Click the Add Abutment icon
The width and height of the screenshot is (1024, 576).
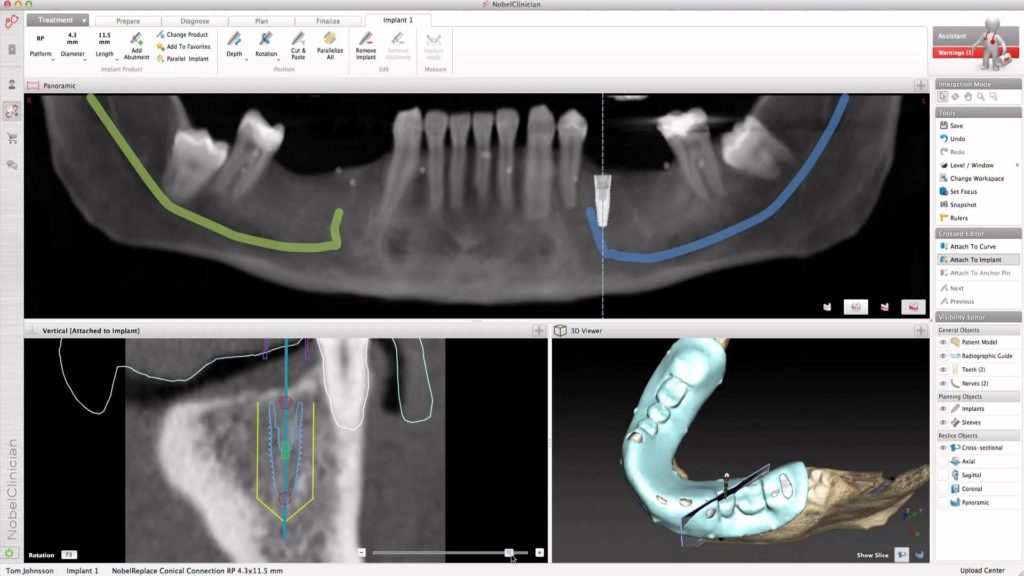pyautogui.click(x=136, y=40)
